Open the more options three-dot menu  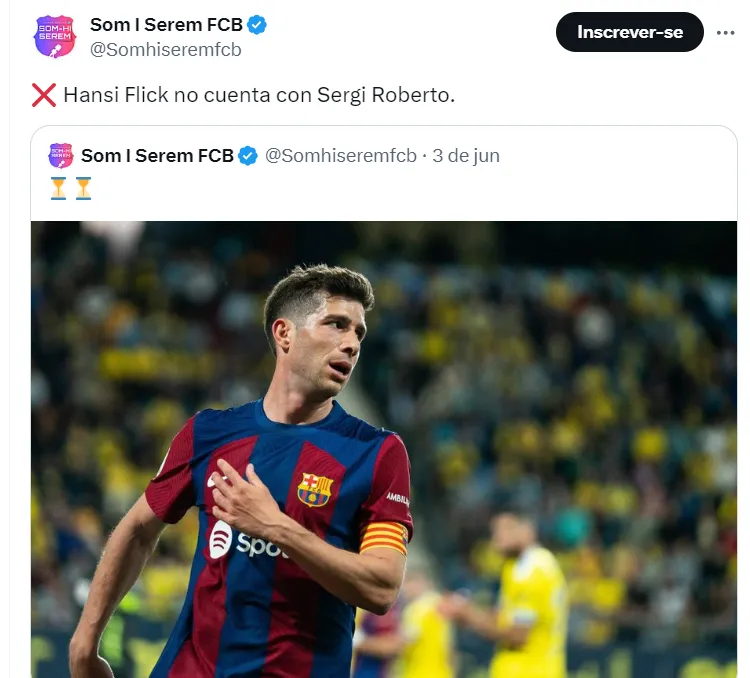tap(725, 32)
